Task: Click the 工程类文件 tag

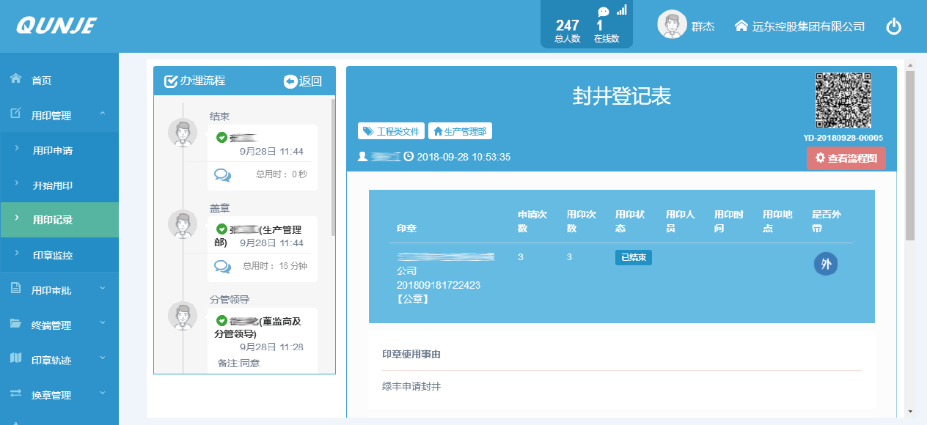Action: 391,131
